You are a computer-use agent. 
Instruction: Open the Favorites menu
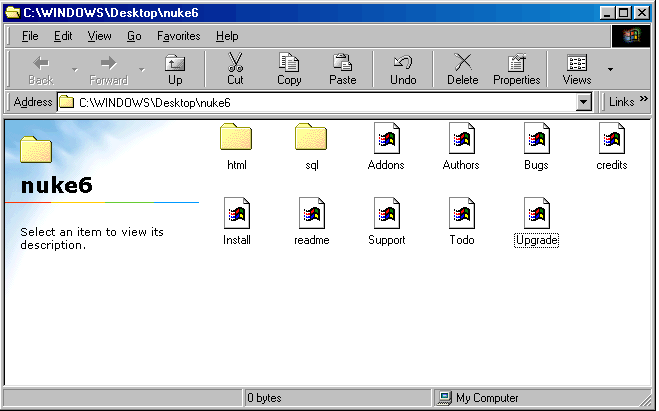pos(178,36)
